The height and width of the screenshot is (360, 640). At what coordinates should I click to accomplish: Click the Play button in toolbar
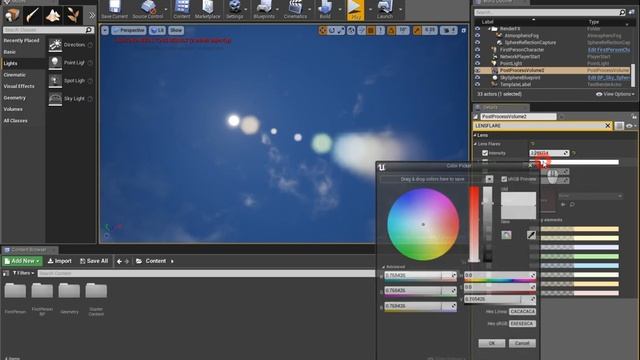[356, 10]
